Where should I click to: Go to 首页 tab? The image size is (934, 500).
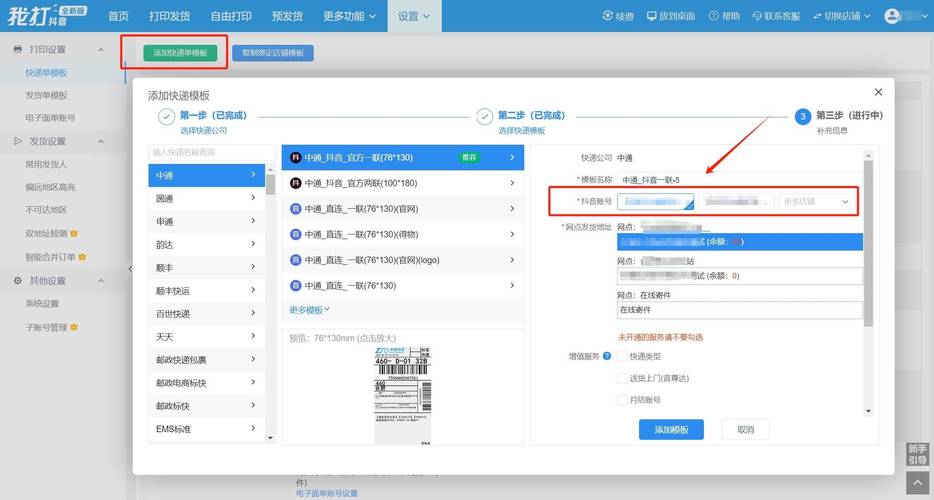[119, 16]
